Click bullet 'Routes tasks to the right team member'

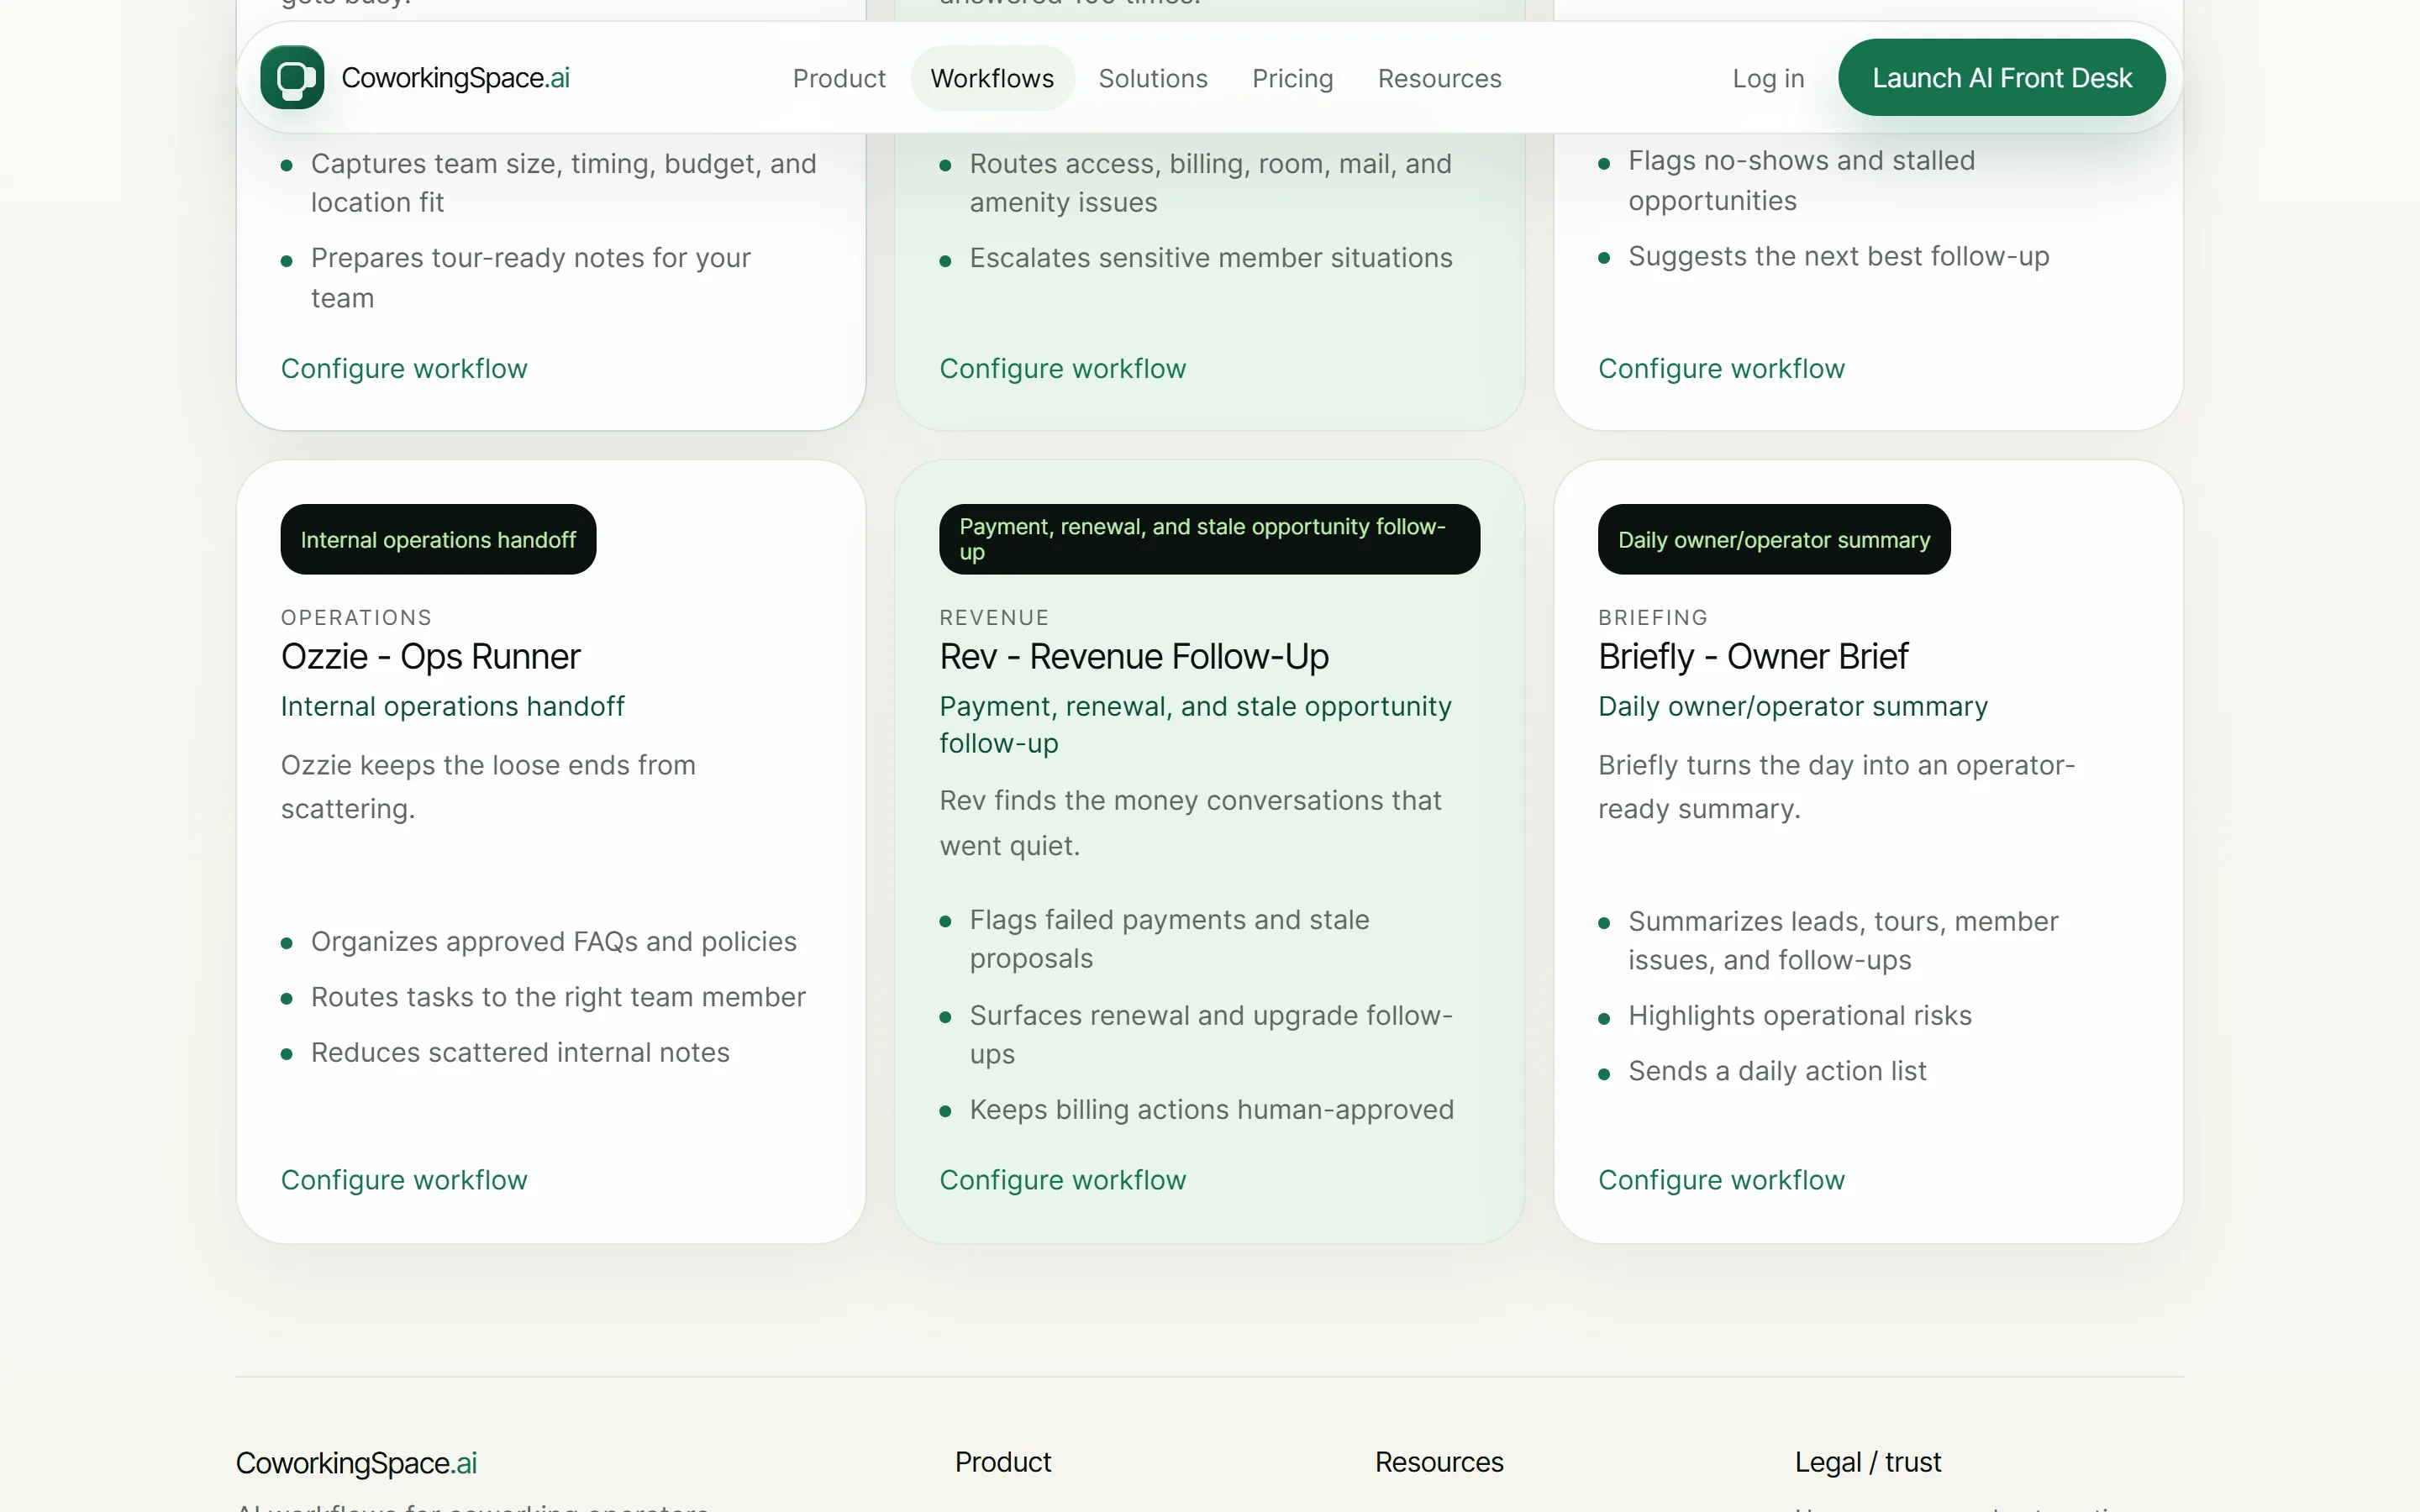[x=558, y=997]
